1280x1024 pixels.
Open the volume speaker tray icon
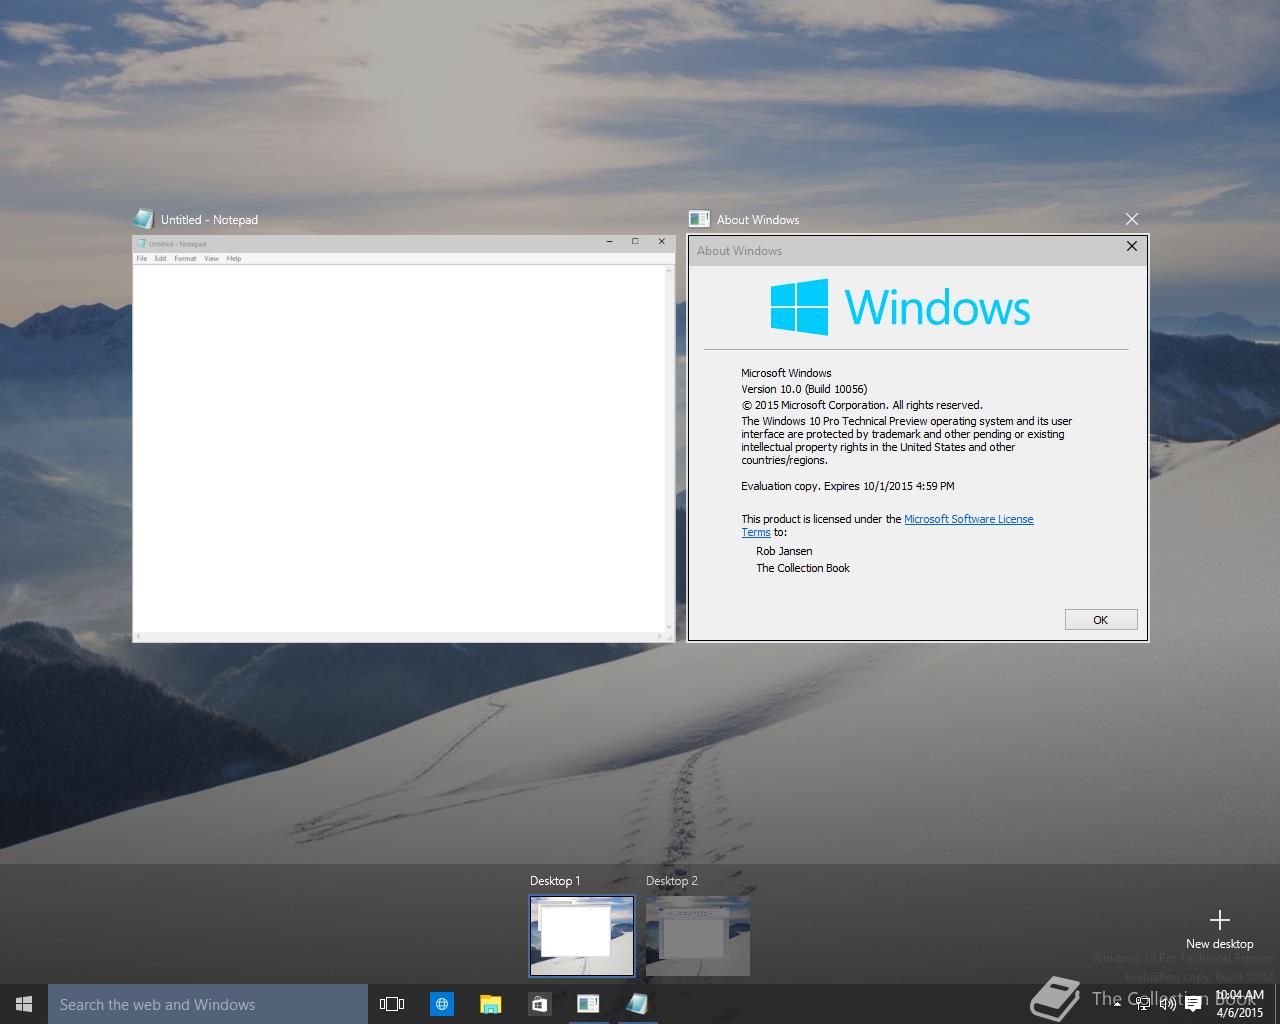(x=1167, y=1004)
